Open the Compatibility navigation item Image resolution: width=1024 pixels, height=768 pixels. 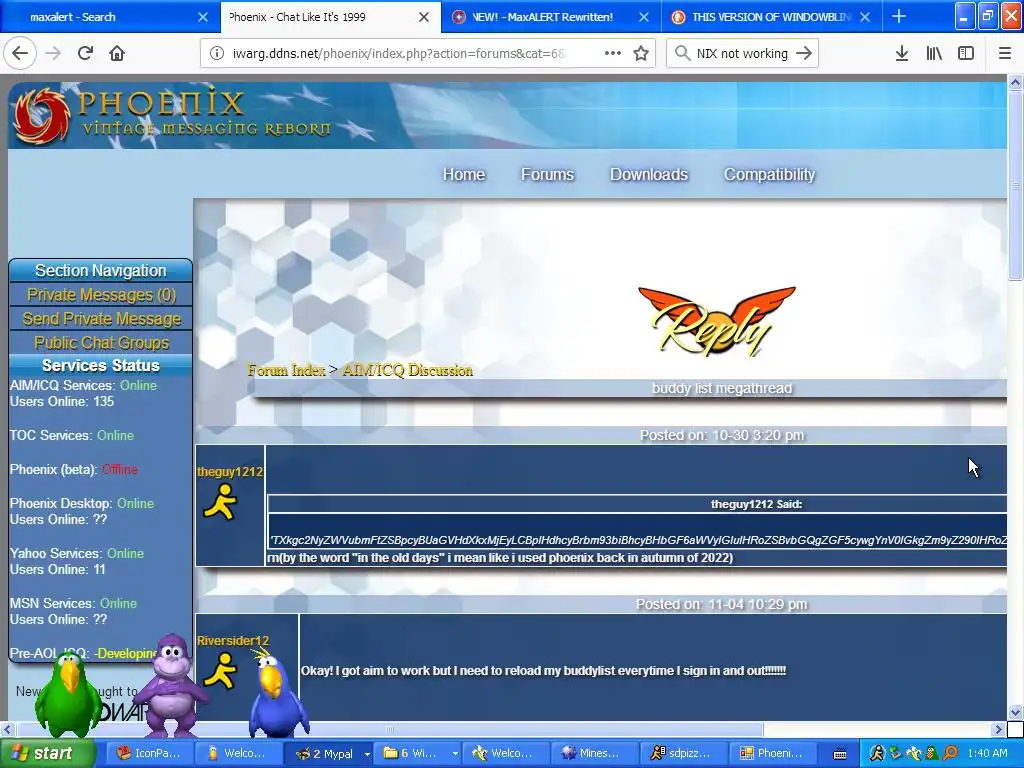coord(769,174)
